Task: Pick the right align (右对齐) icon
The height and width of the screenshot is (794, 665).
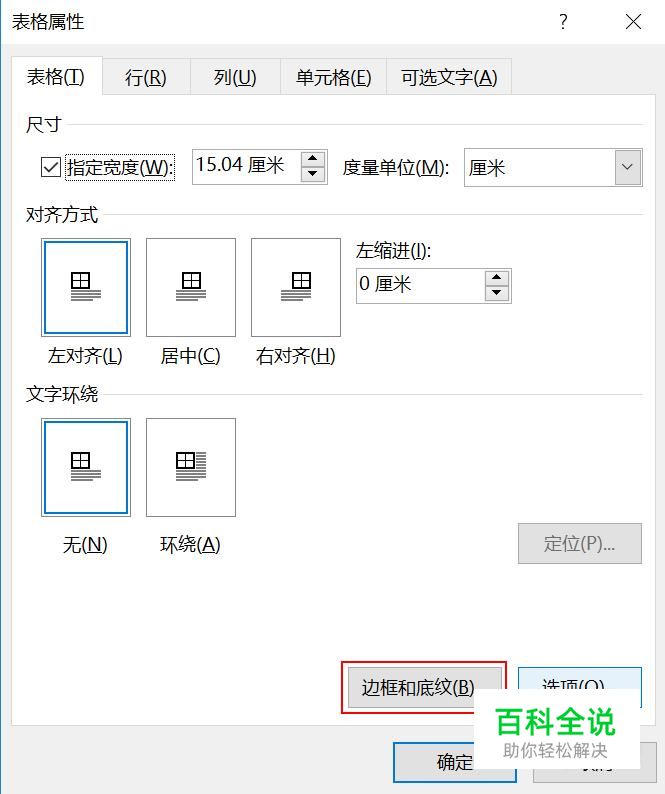Action: tap(296, 287)
